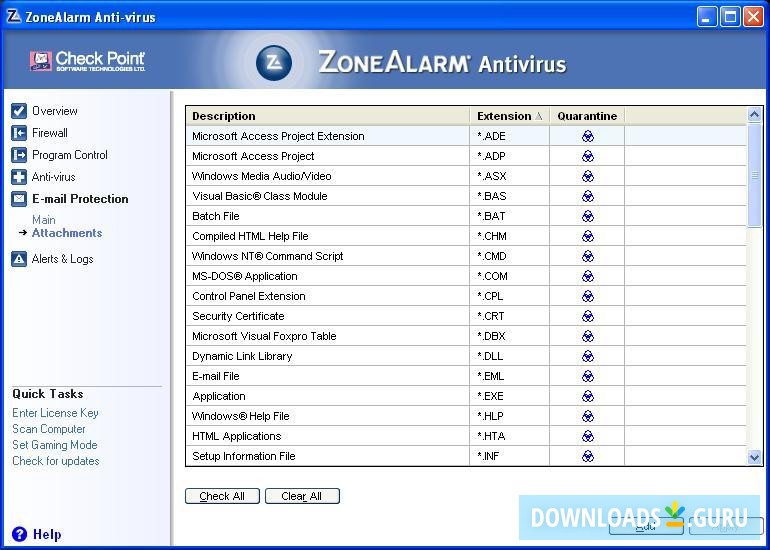Click quarantine icon for Dynamic Link Library
770x550 pixels.
tap(588, 357)
